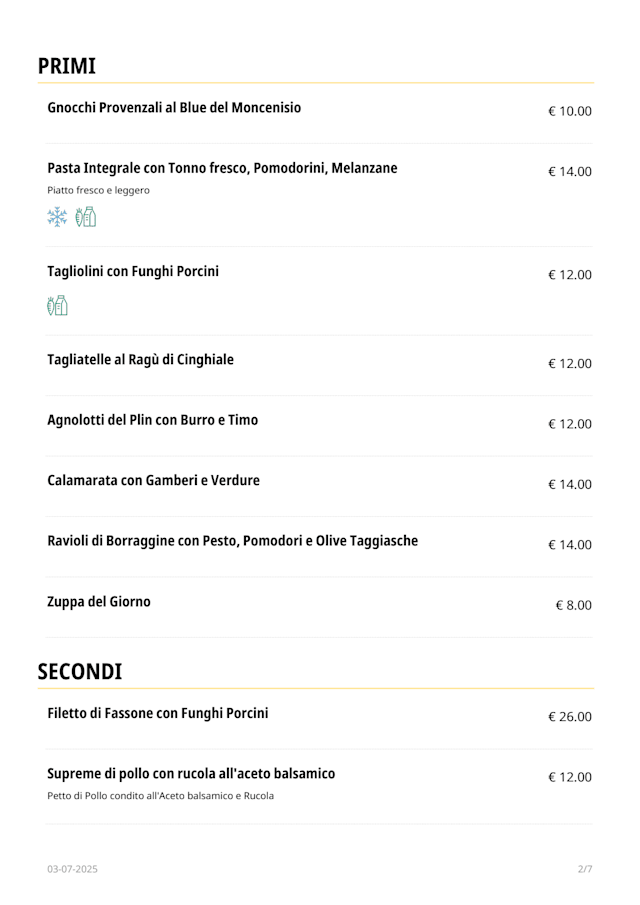Select the SECONDI section heading
The height and width of the screenshot is (905, 640).
[x=80, y=671]
